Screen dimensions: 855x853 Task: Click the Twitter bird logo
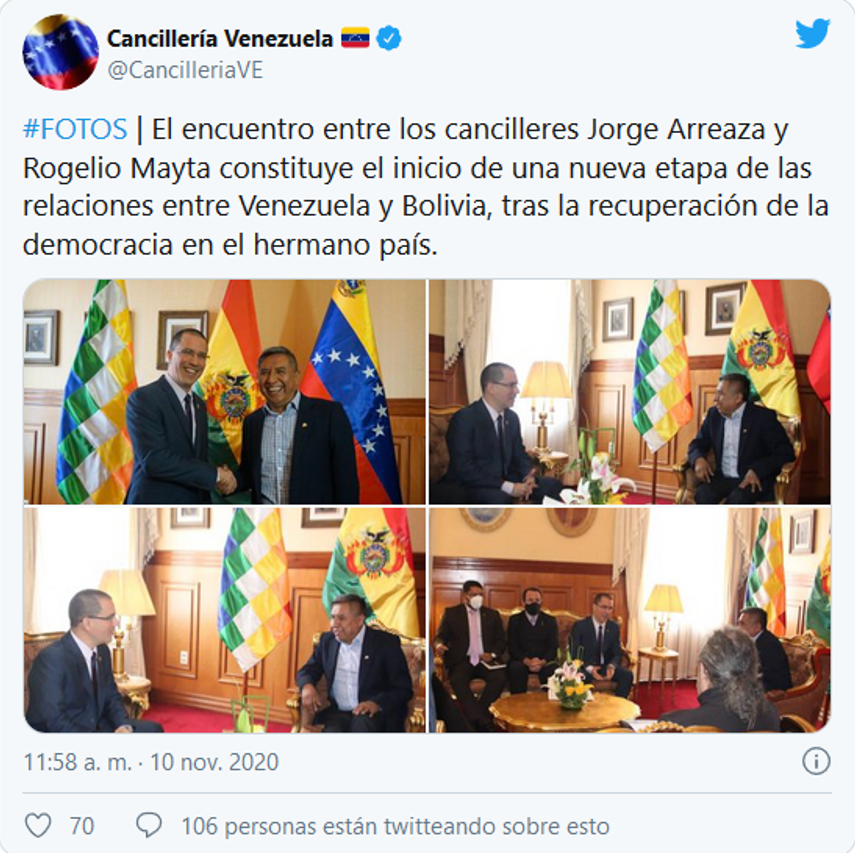click(812, 34)
